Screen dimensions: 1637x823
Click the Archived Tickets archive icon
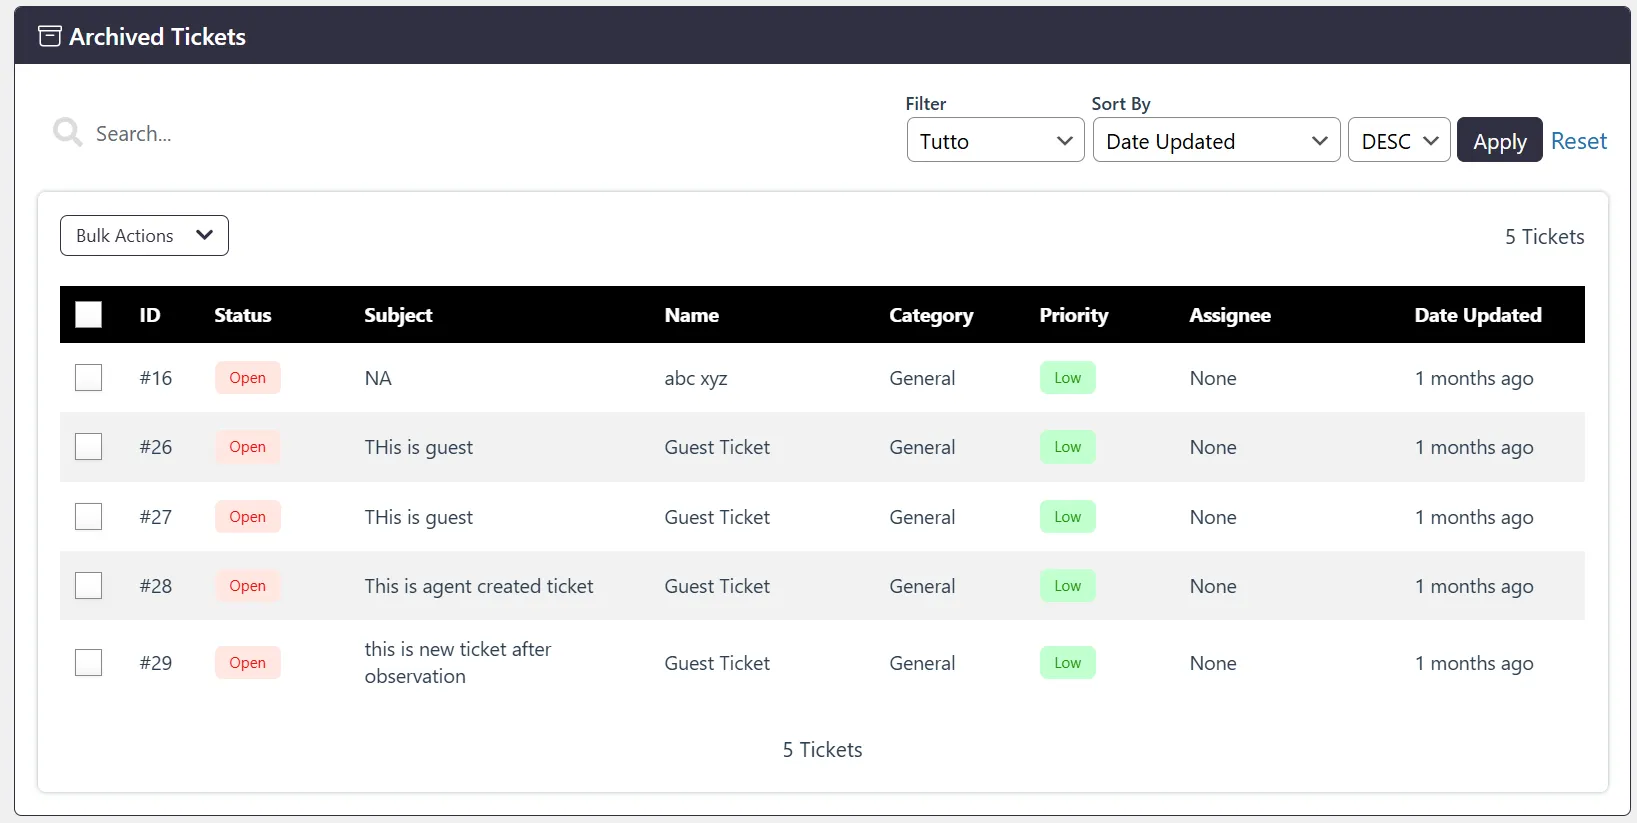pyautogui.click(x=49, y=37)
